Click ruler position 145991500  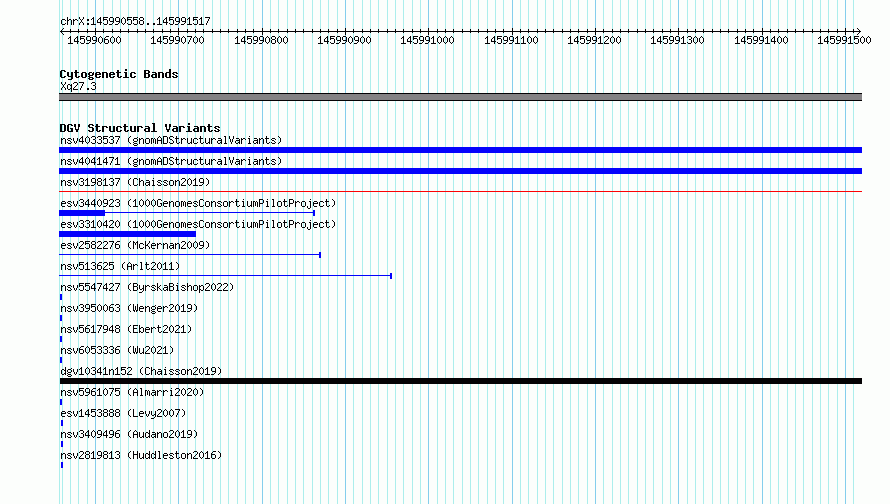[844, 40]
